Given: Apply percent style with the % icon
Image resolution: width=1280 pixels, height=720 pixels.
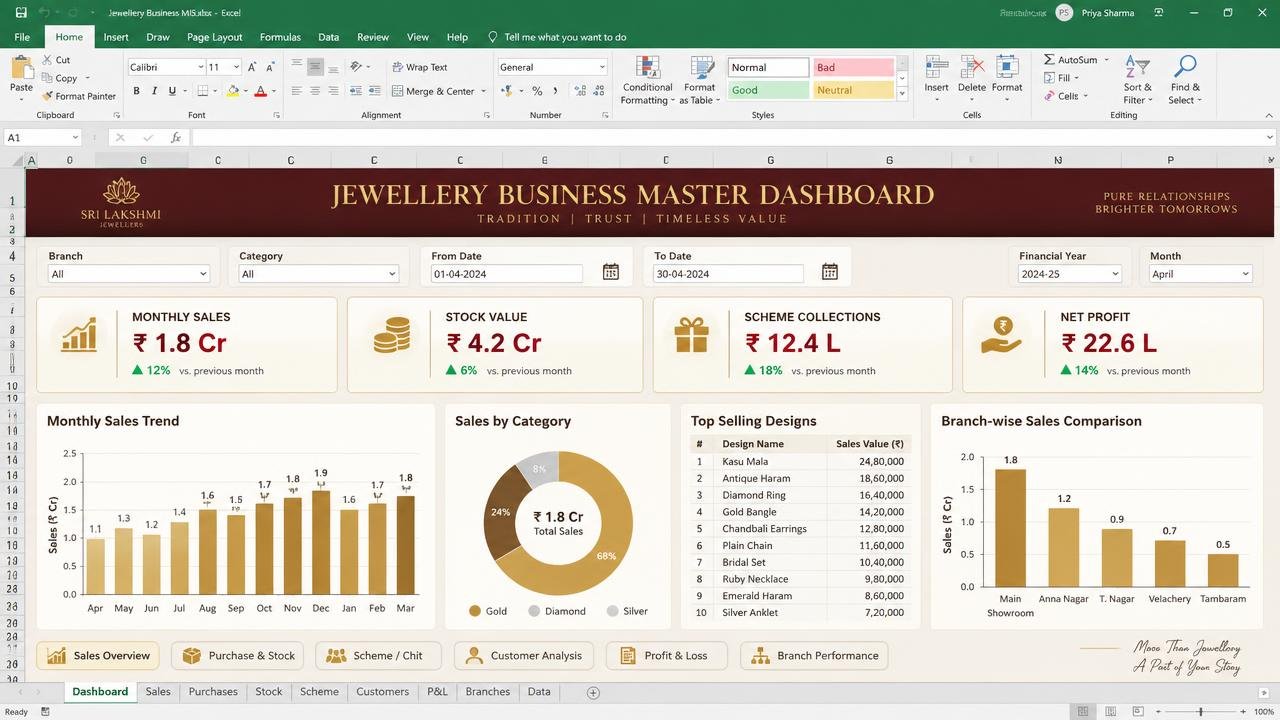Looking at the screenshot, I should (537, 91).
